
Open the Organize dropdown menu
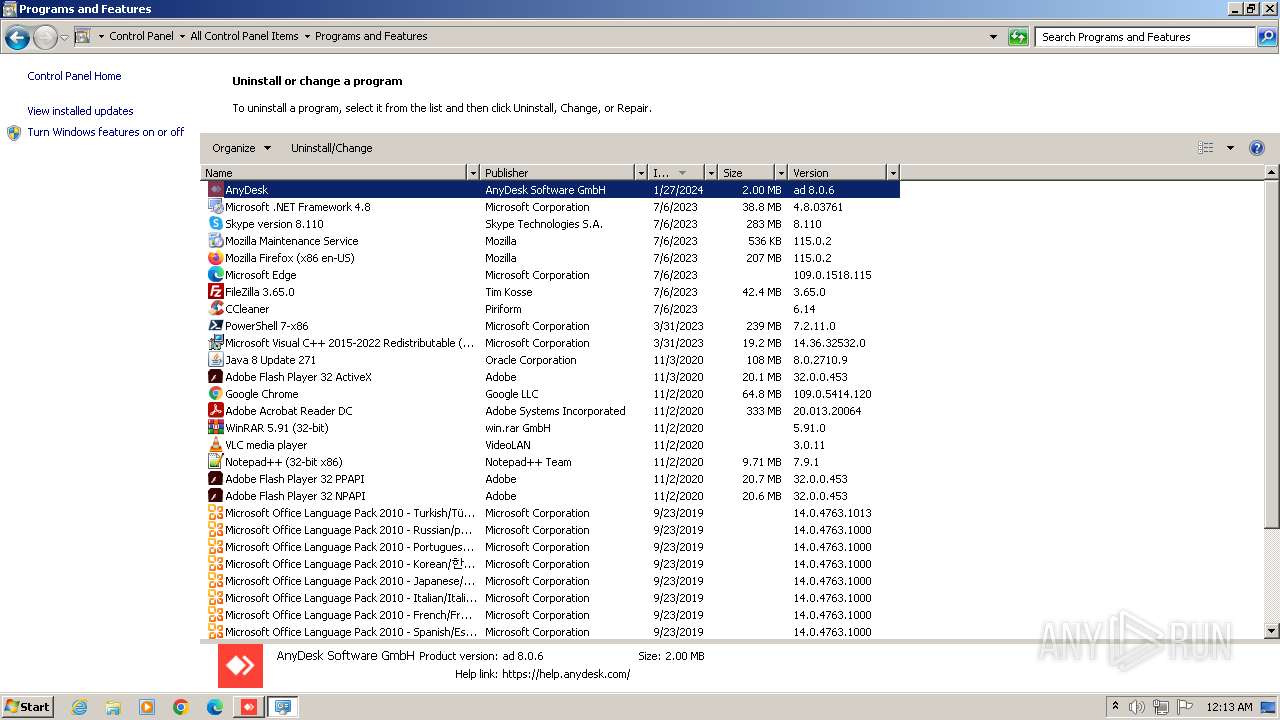pos(241,148)
